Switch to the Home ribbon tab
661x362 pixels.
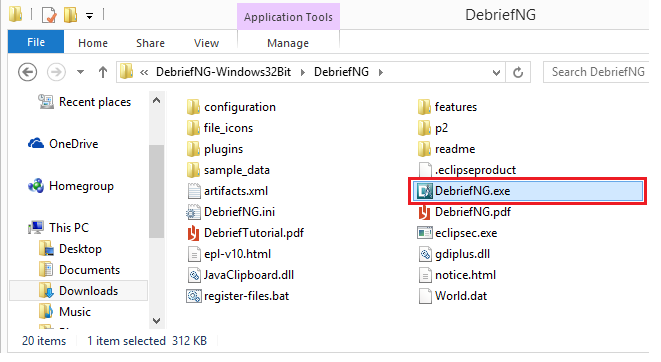pos(93,43)
